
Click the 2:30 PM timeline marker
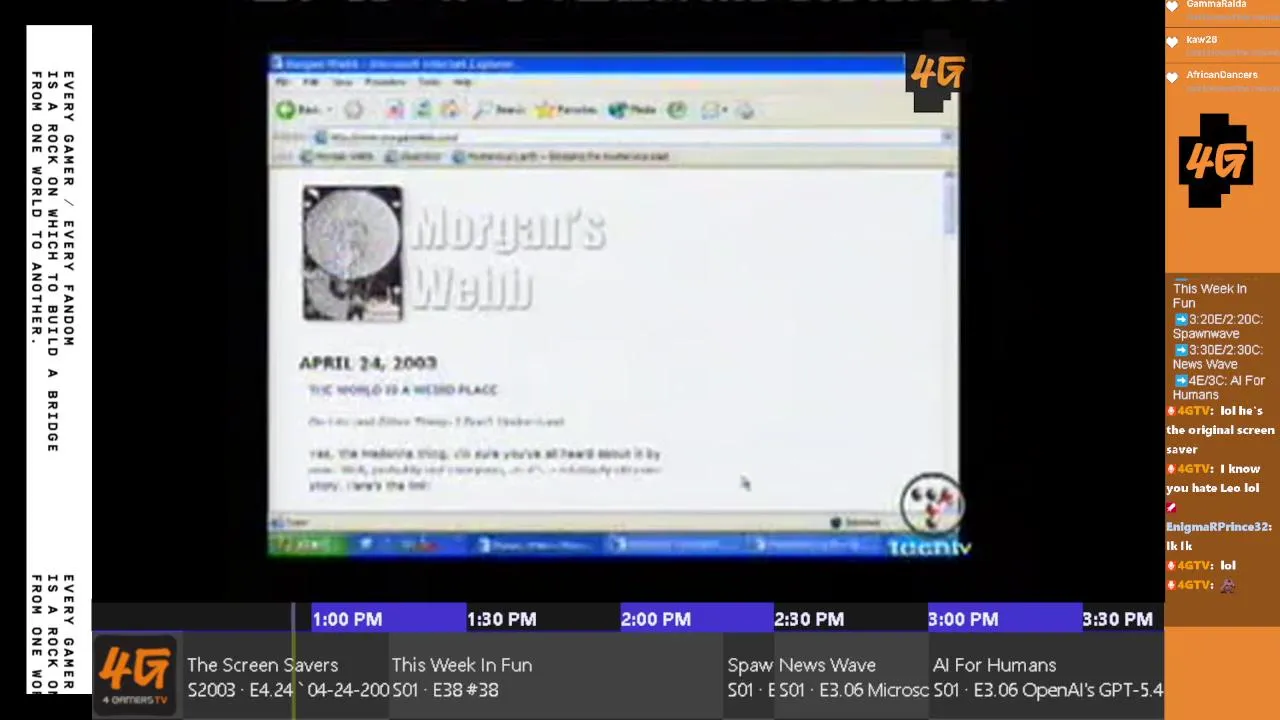click(x=809, y=619)
